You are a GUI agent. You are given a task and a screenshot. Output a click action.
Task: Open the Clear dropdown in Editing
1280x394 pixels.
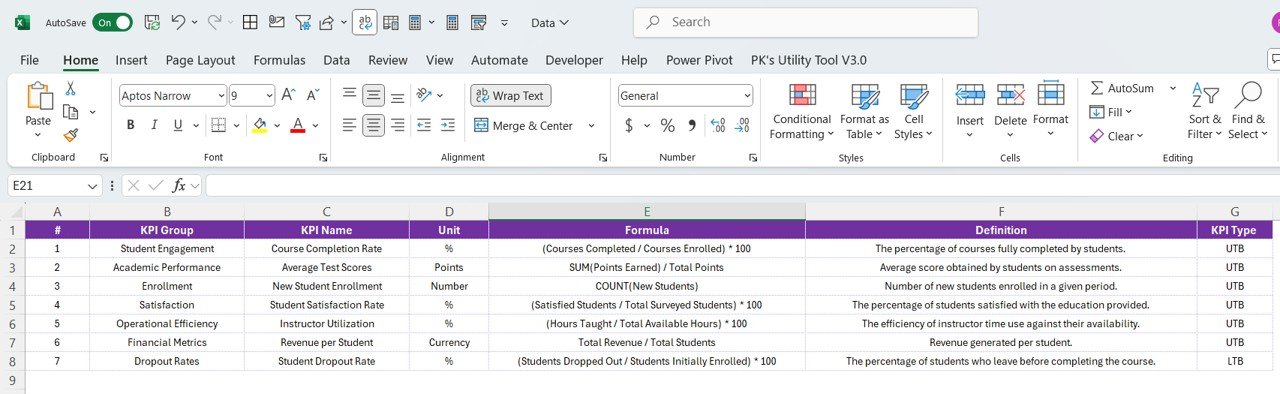click(x=1116, y=136)
